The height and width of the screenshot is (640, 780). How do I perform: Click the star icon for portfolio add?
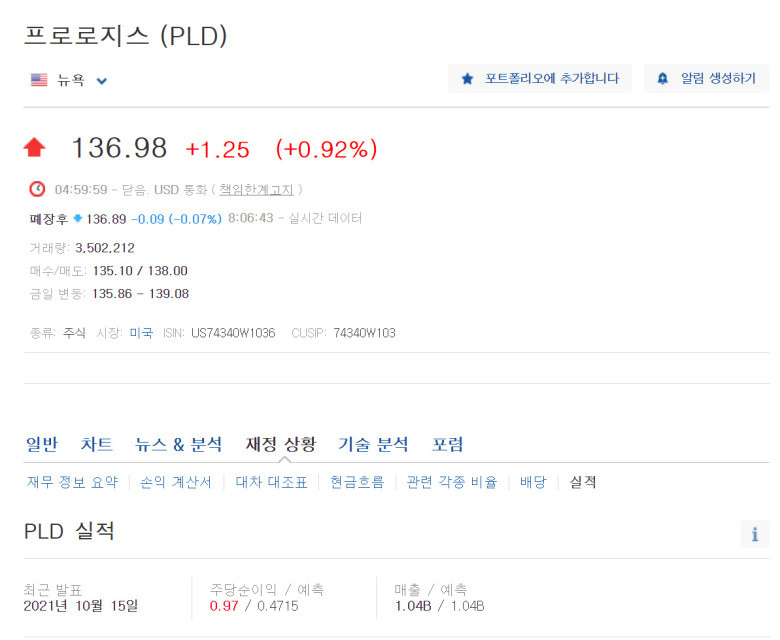pos(467,79)
